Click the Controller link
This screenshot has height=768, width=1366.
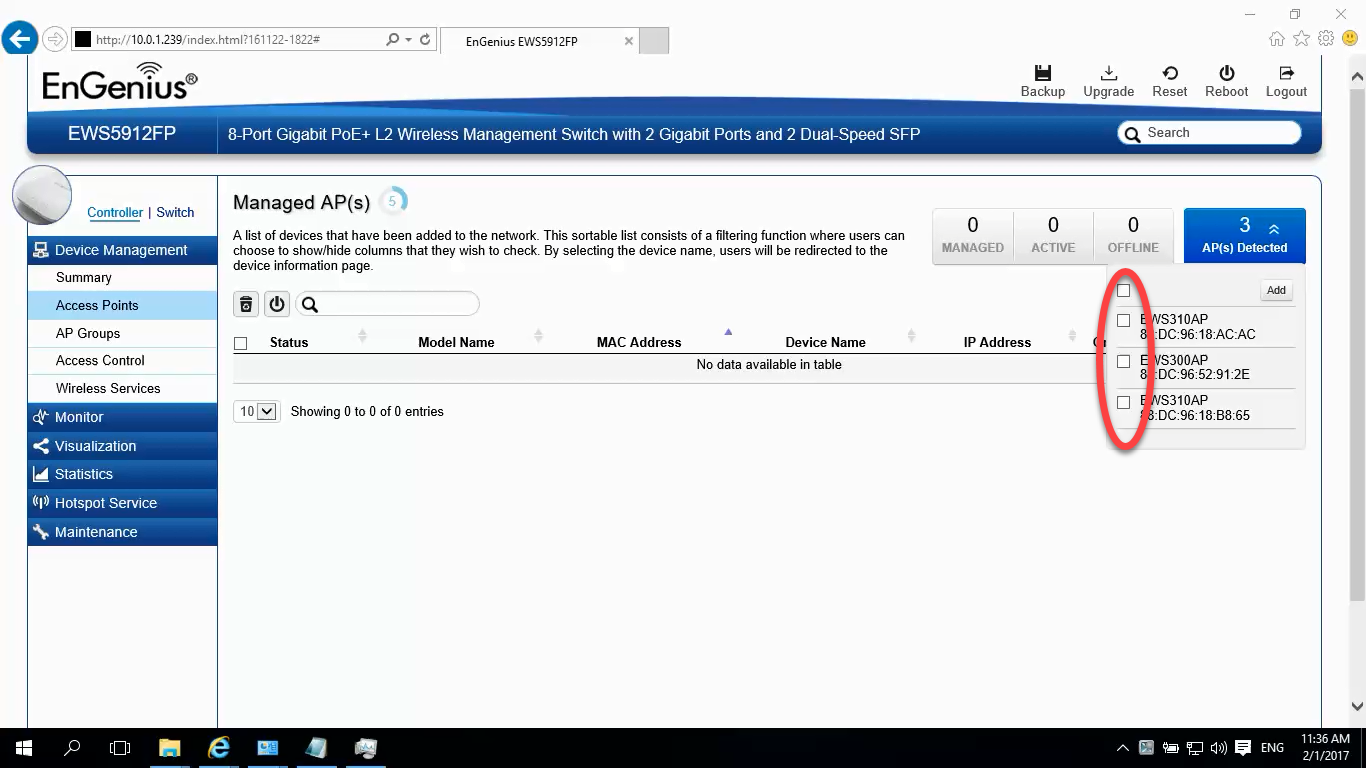(115, 212)
